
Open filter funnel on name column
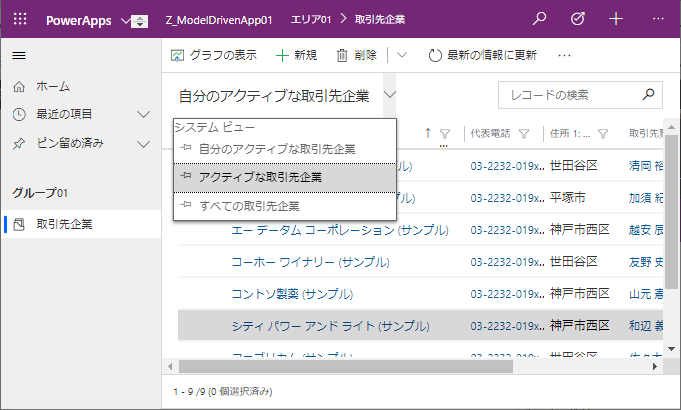coord(445,134)
